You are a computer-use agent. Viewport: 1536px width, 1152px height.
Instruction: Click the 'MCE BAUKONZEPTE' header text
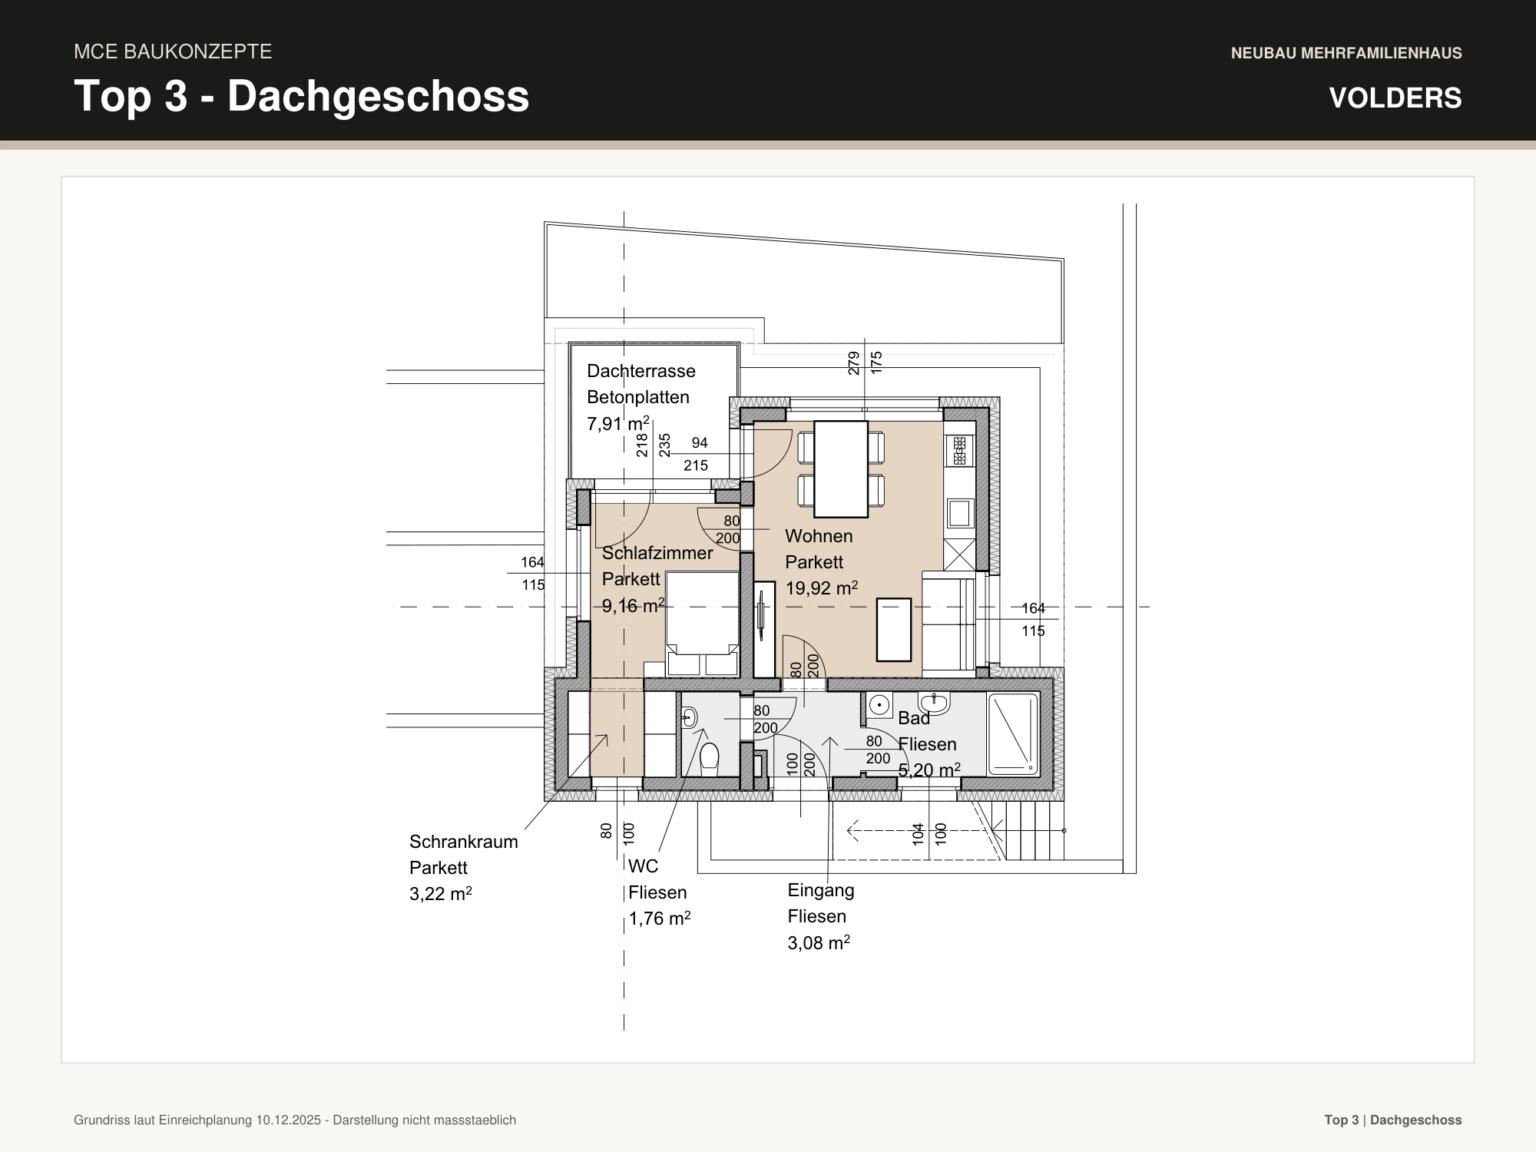(x=173, y=51)
